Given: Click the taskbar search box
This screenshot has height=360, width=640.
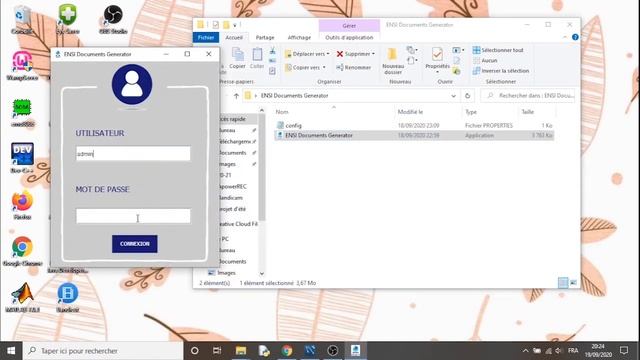Looking at the screenshot, I should point(103,351).
